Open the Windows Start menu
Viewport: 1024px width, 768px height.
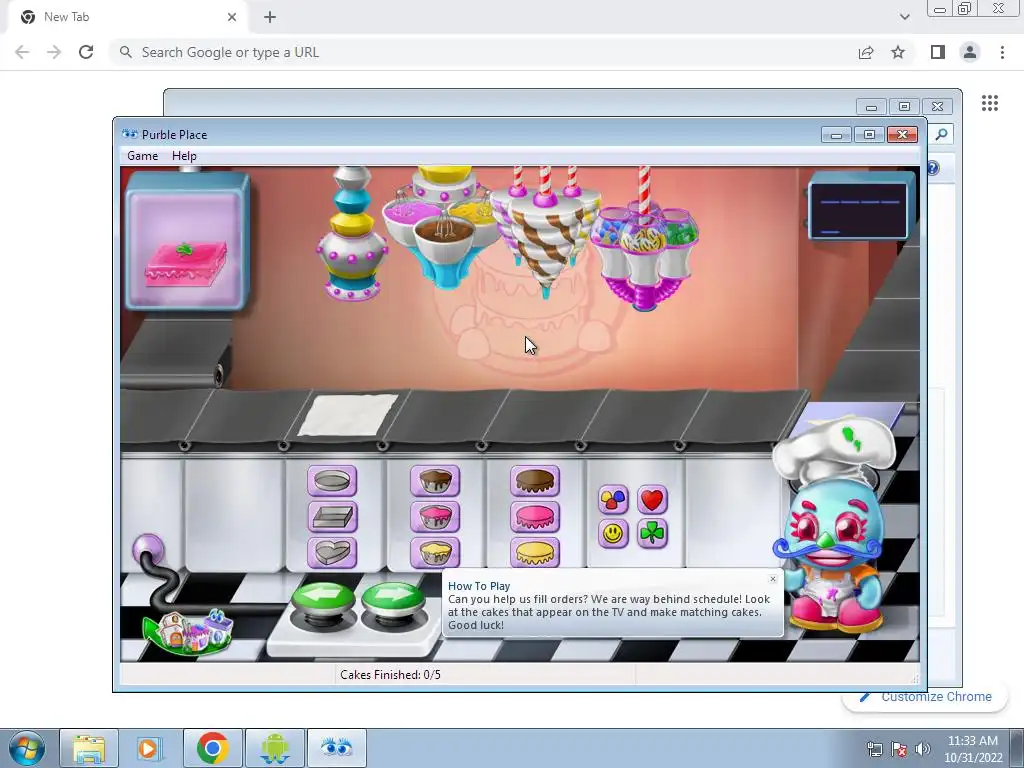pos(27,748)
